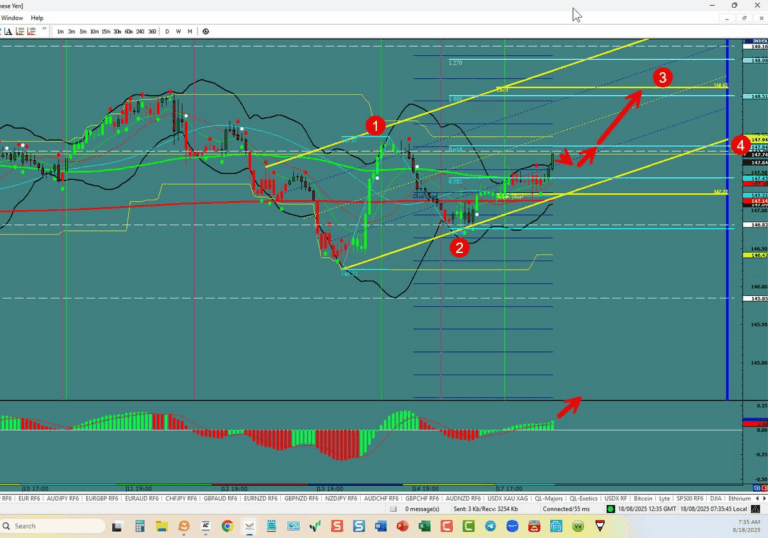Select the Ethirium tab
Screen dimensions: 768x538
739,498
